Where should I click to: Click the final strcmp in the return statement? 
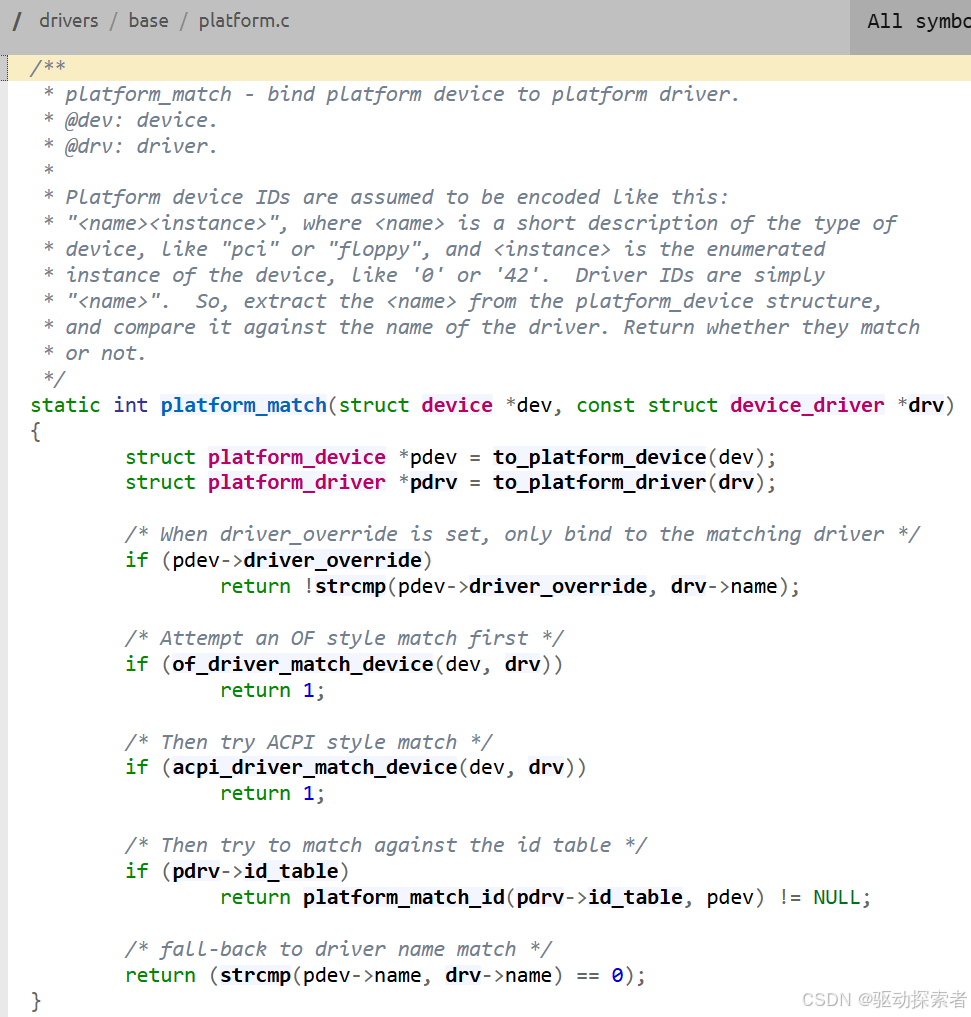254,975
